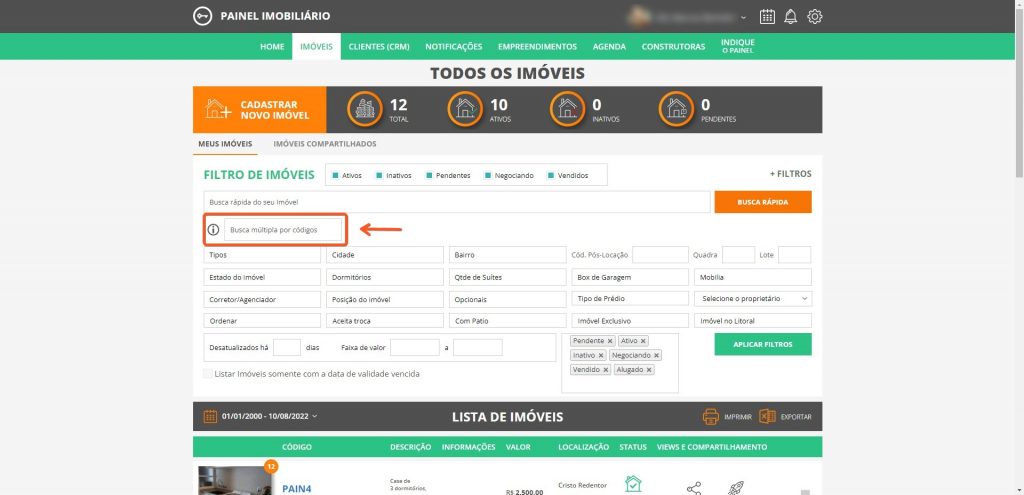Export the list via the Excel icon

(768, 417)
